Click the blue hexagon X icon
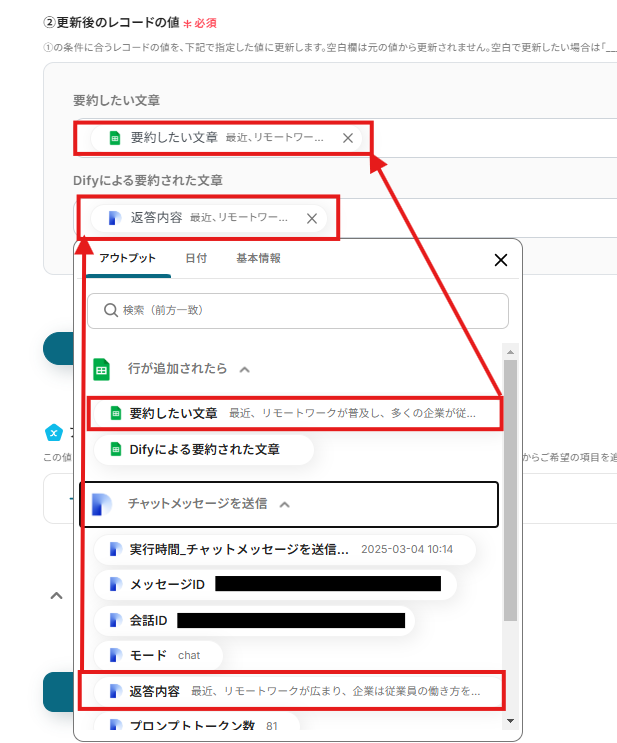617x743 pixels. point(54,432)
